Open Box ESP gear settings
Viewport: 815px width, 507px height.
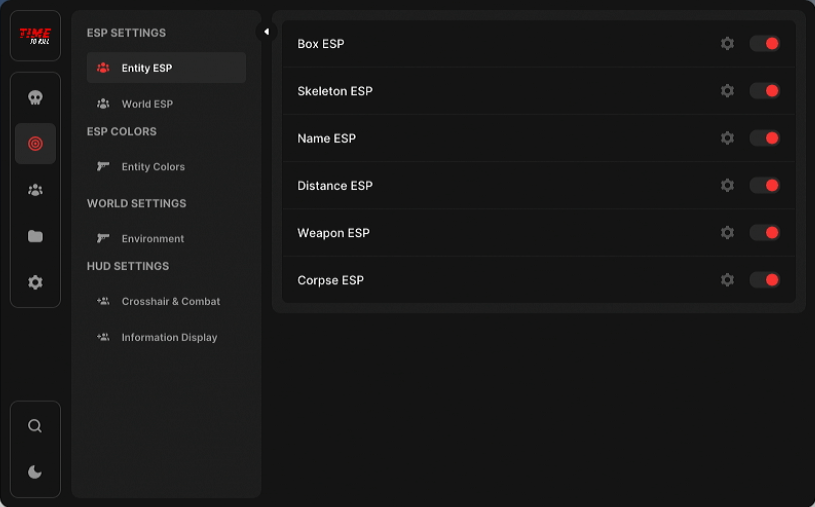click(x=727, y=44)
